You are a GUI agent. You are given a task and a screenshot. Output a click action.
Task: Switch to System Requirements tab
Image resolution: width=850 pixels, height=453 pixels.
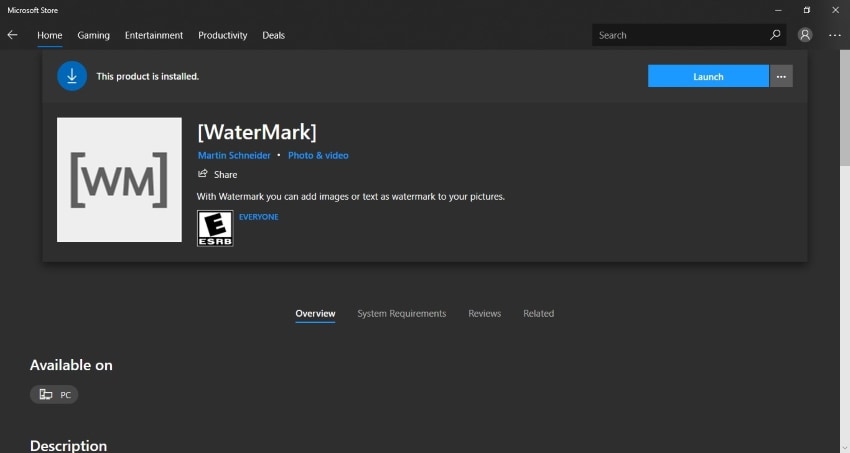(402, 314)
